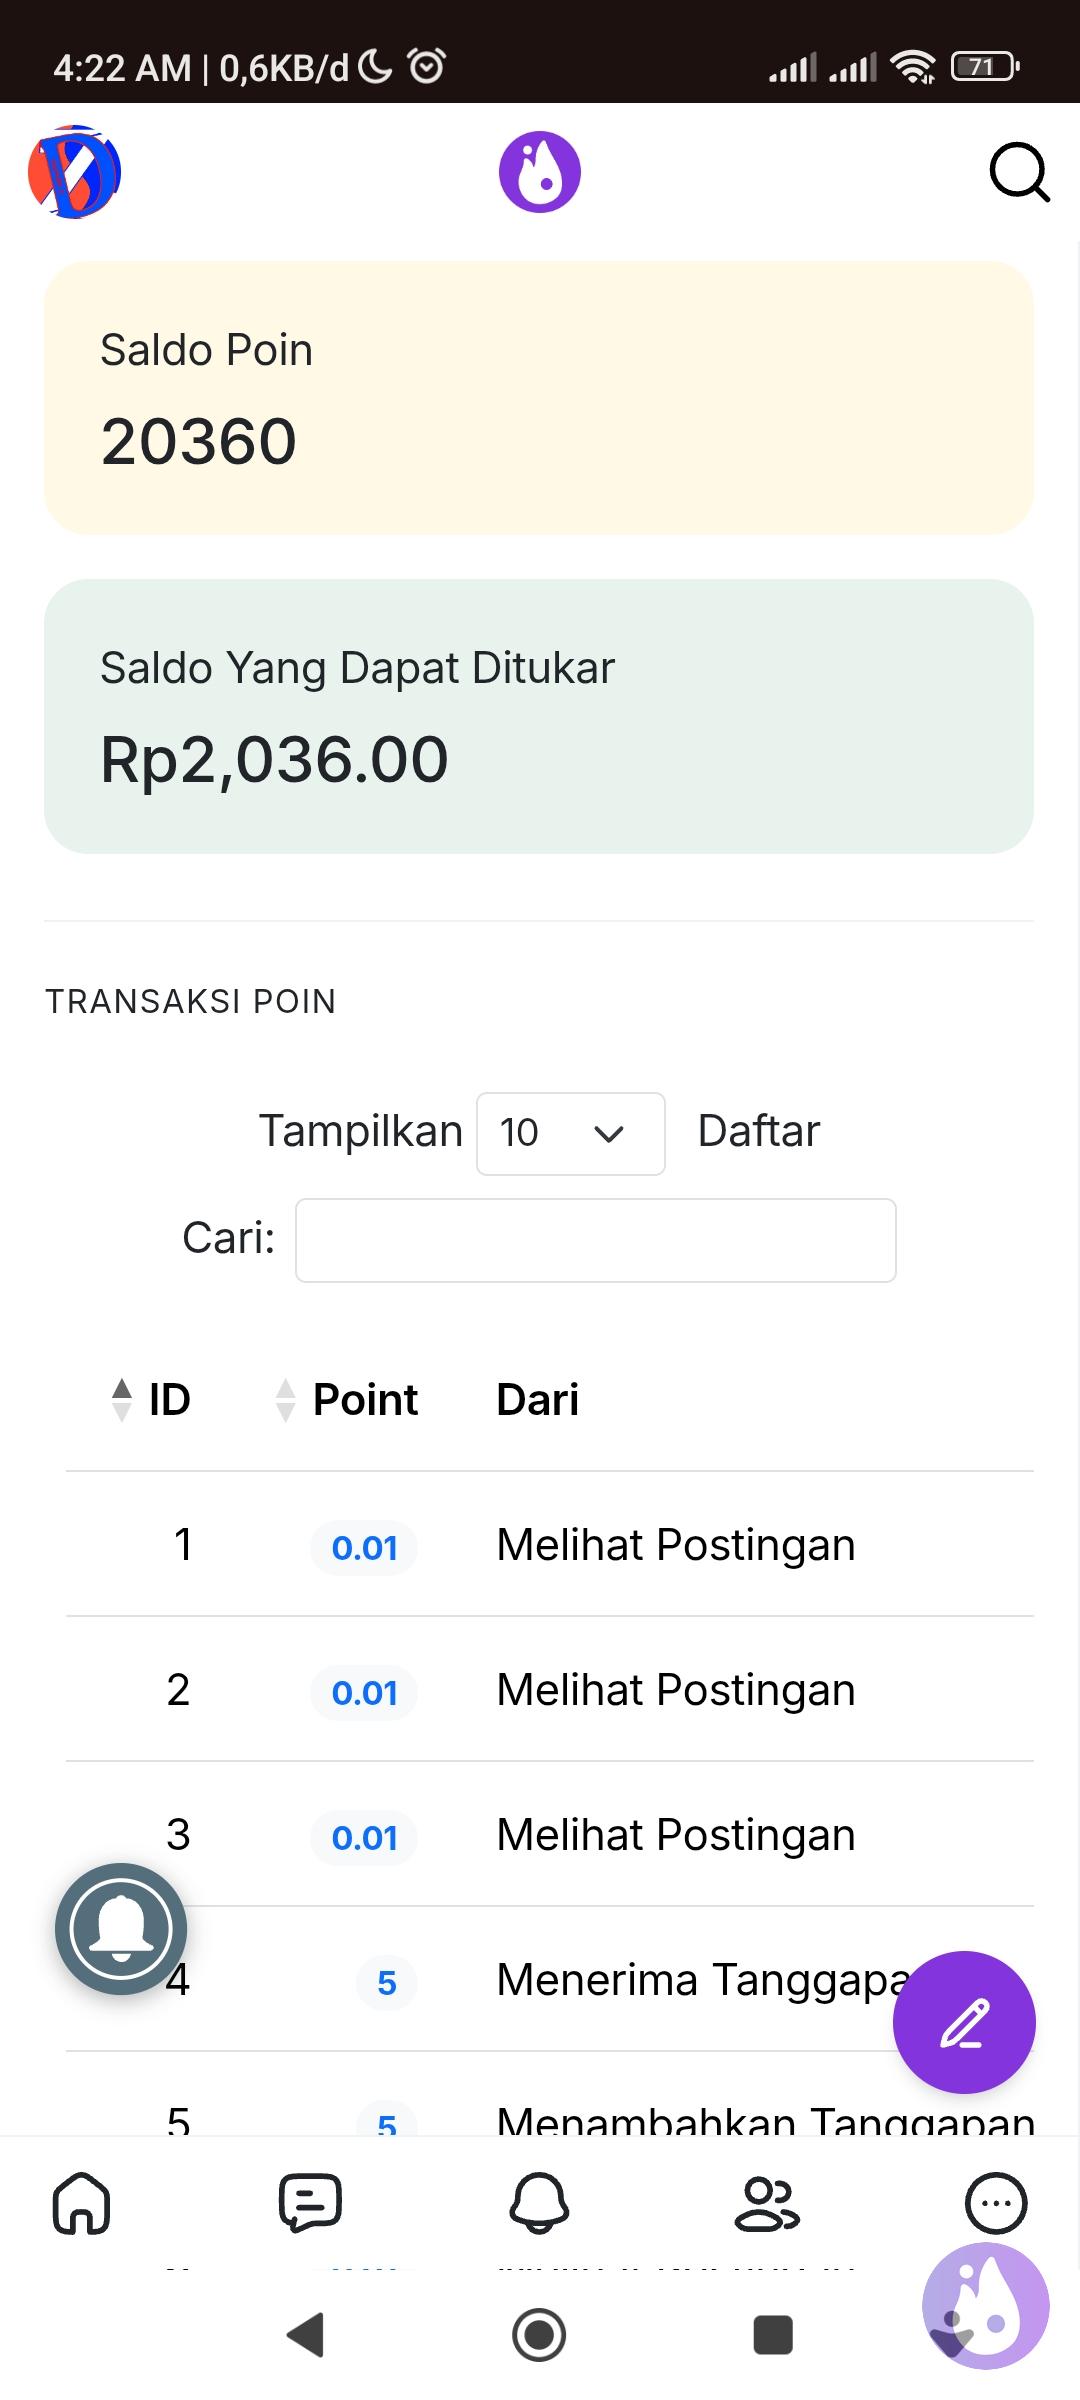The height and width of the screenshot is (2400, 1080).
Task: Tap the floating flame assistant icon
Action: coord(985,2306)
